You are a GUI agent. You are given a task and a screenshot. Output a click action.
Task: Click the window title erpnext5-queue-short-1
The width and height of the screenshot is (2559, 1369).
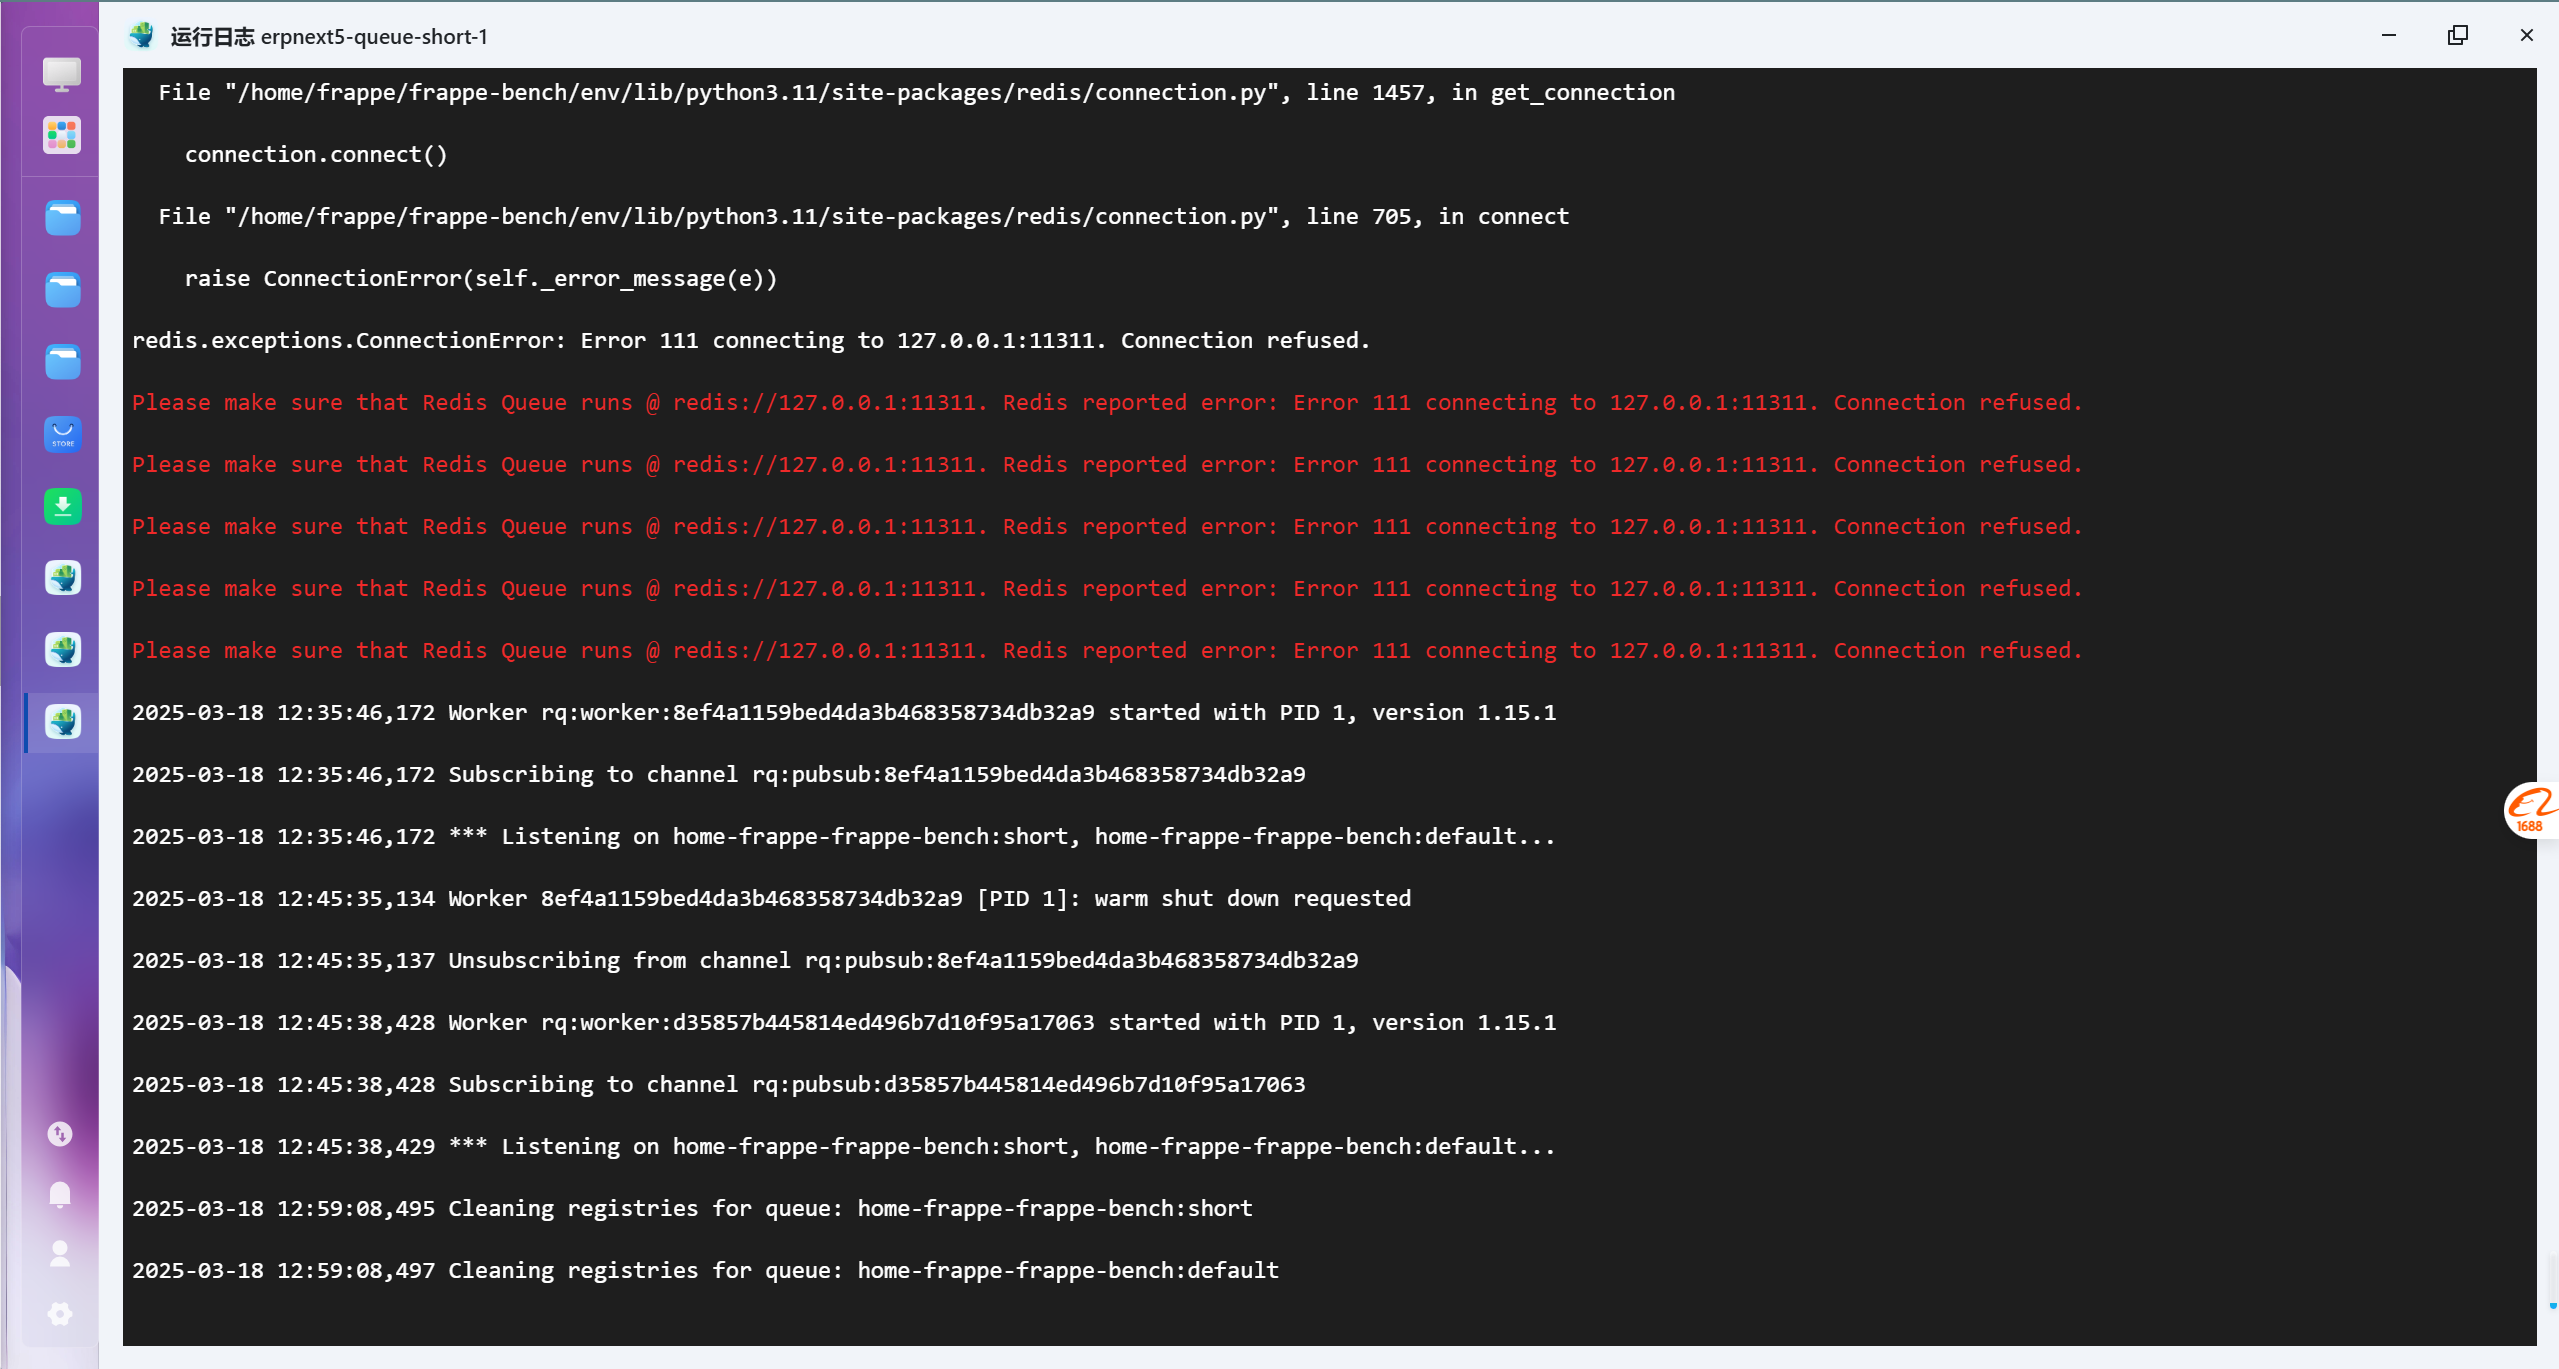[x=374, y=37]
